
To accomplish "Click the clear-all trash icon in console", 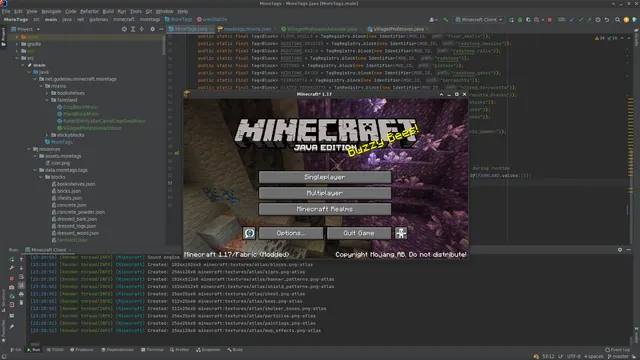I will pyautogui.click(x=21, y=302).
